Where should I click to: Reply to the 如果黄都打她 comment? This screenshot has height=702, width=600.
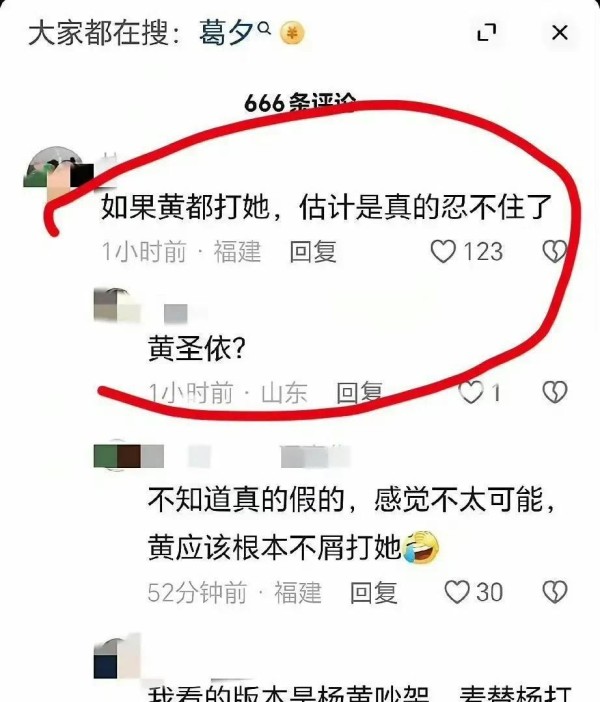(x=313, y=251)
